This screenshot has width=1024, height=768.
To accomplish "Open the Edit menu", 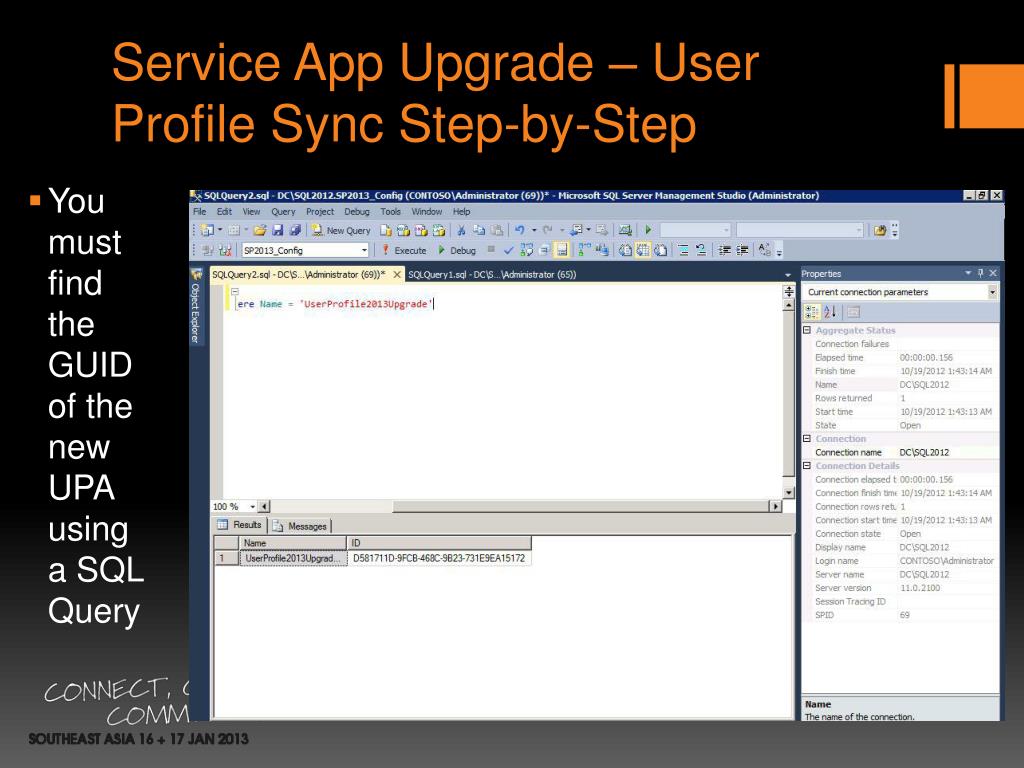I will (224, 212).
